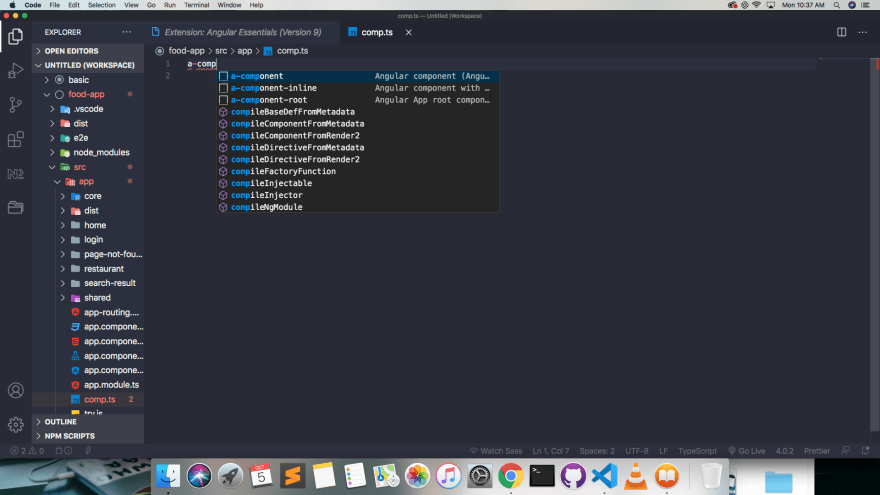880x495 pixels.
Task: Collapse the Untitled (Workspace) section
Action: [88, 65]
